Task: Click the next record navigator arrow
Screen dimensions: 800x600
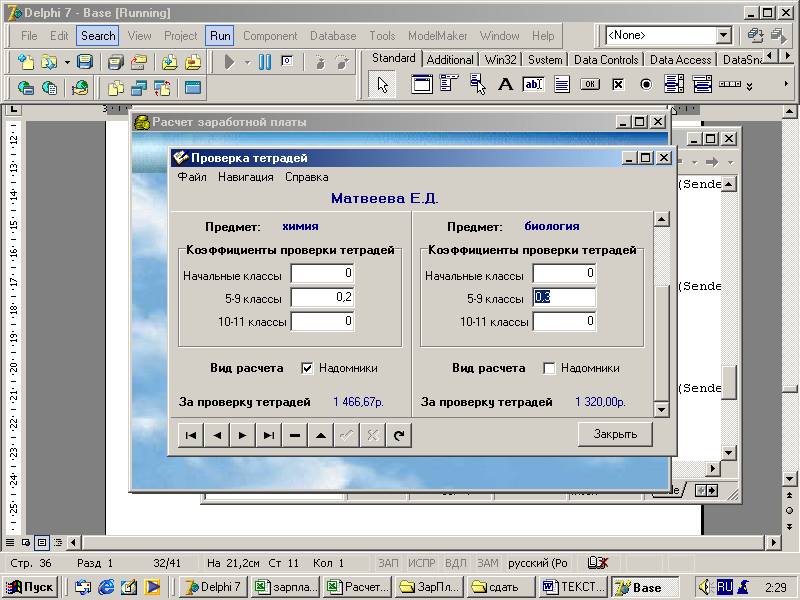Action: click(242, 435)
